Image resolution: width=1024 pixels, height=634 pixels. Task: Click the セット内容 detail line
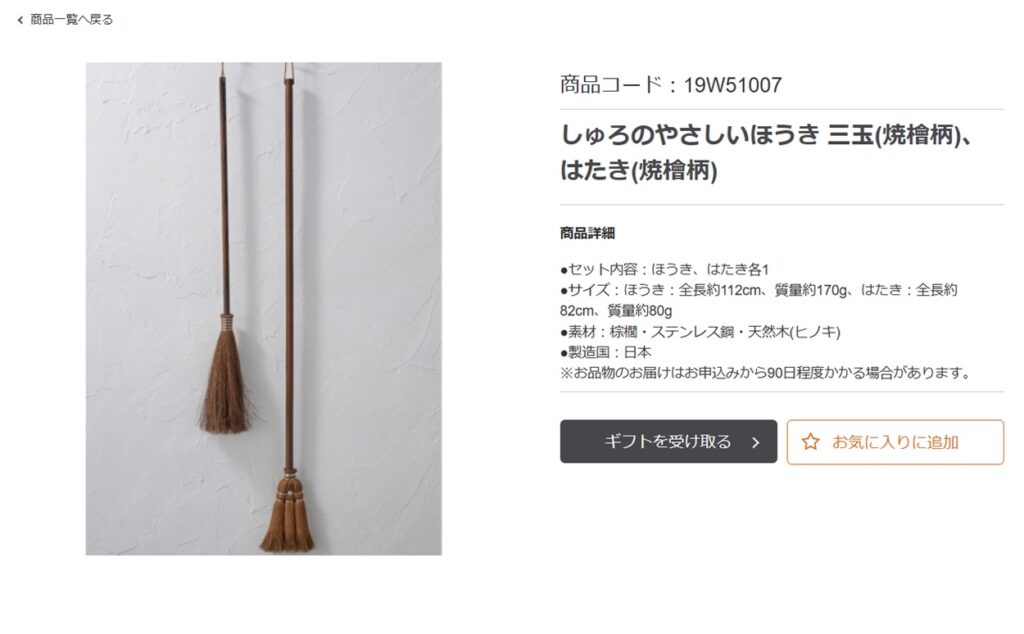pyautogui.click(x=664, y=269)
